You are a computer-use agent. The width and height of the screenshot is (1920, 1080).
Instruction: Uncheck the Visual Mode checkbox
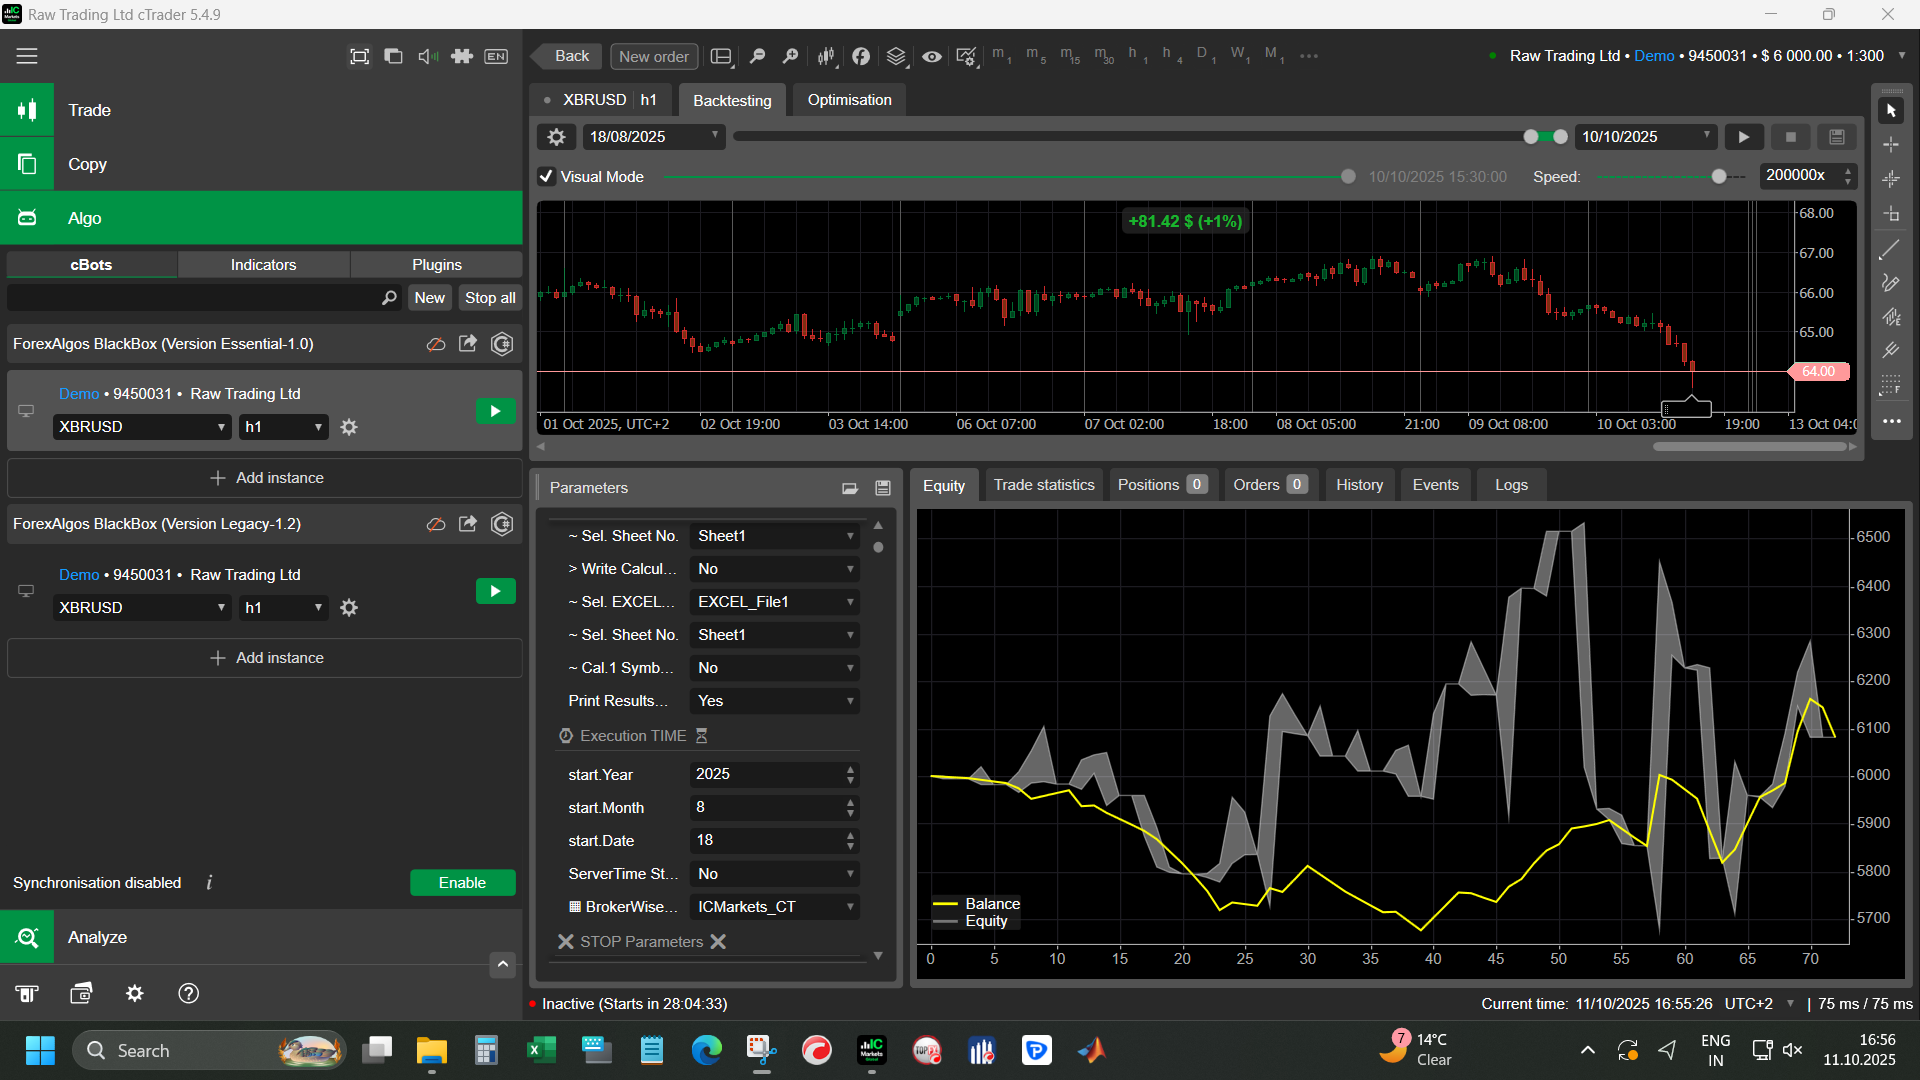(546, 177)
